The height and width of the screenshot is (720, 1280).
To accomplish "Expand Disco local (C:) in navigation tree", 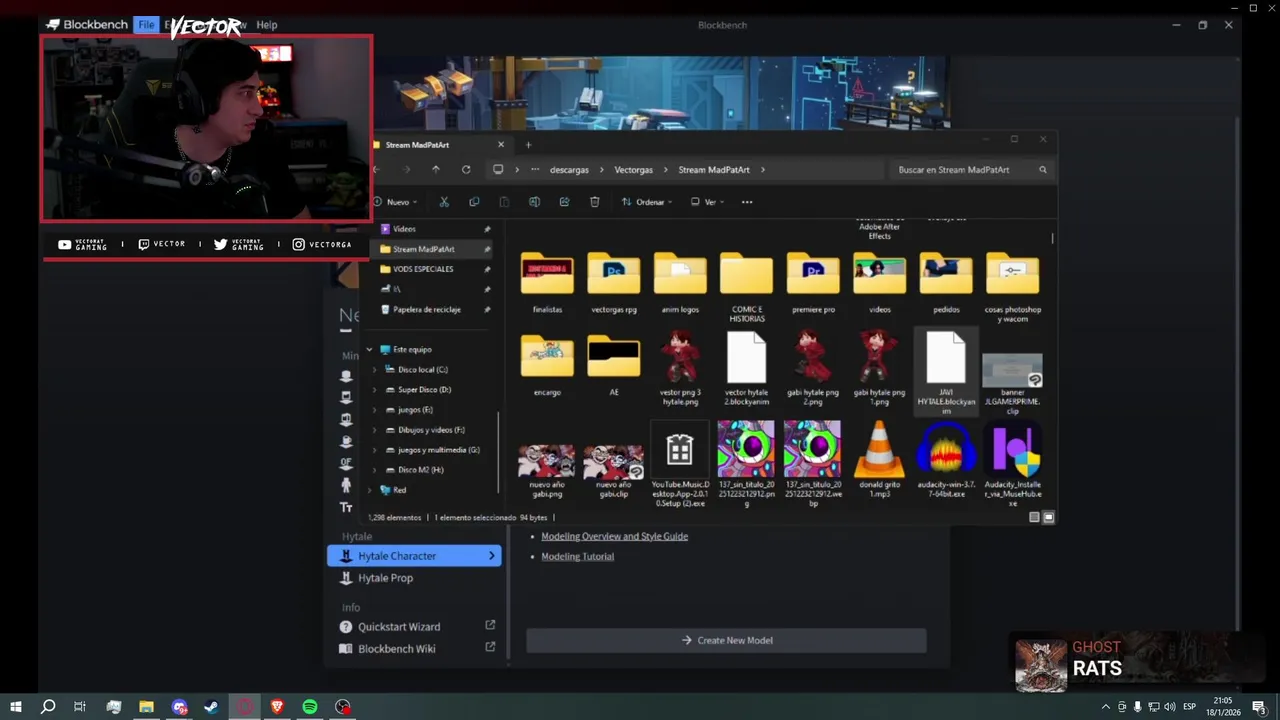I will pyautogui.click(x=375, y=370).
